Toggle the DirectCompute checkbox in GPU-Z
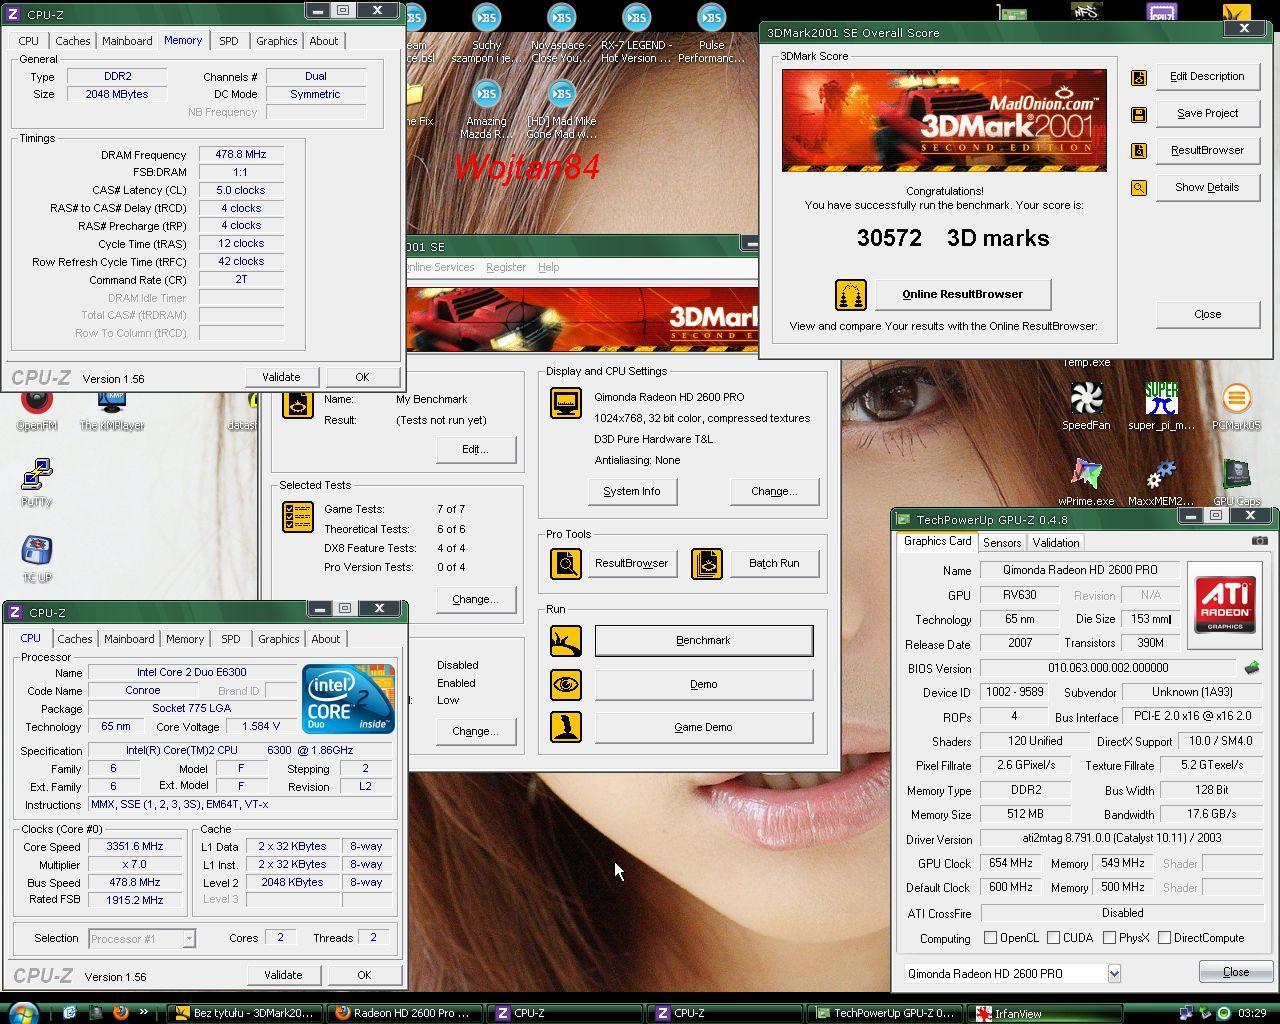The height and width of the screenshot is (1024, 1280). 1164,938
